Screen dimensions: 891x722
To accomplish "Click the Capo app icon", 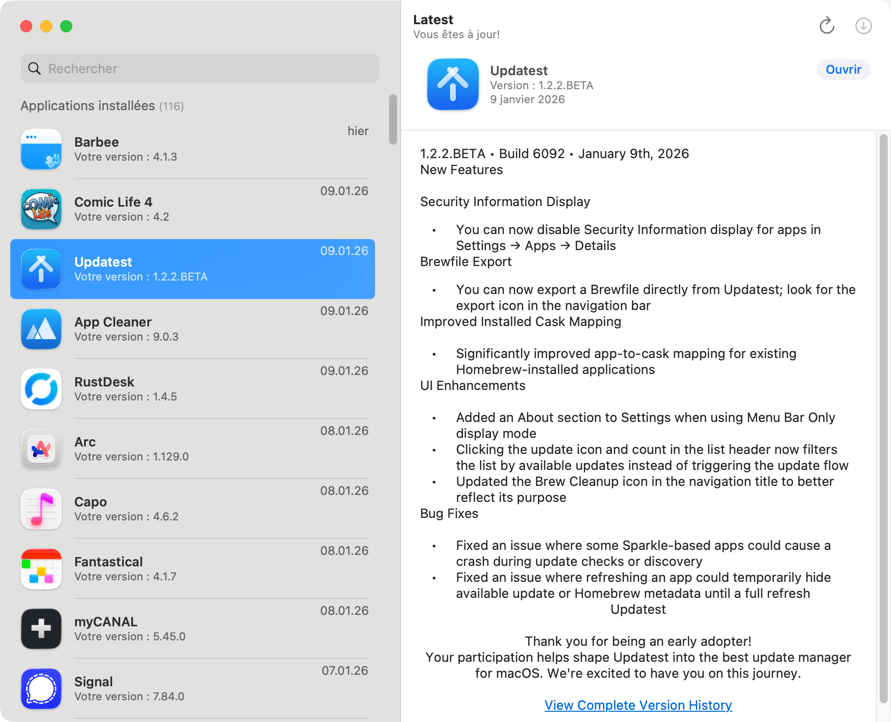I will pyautogui.click(x=40, y=509).
